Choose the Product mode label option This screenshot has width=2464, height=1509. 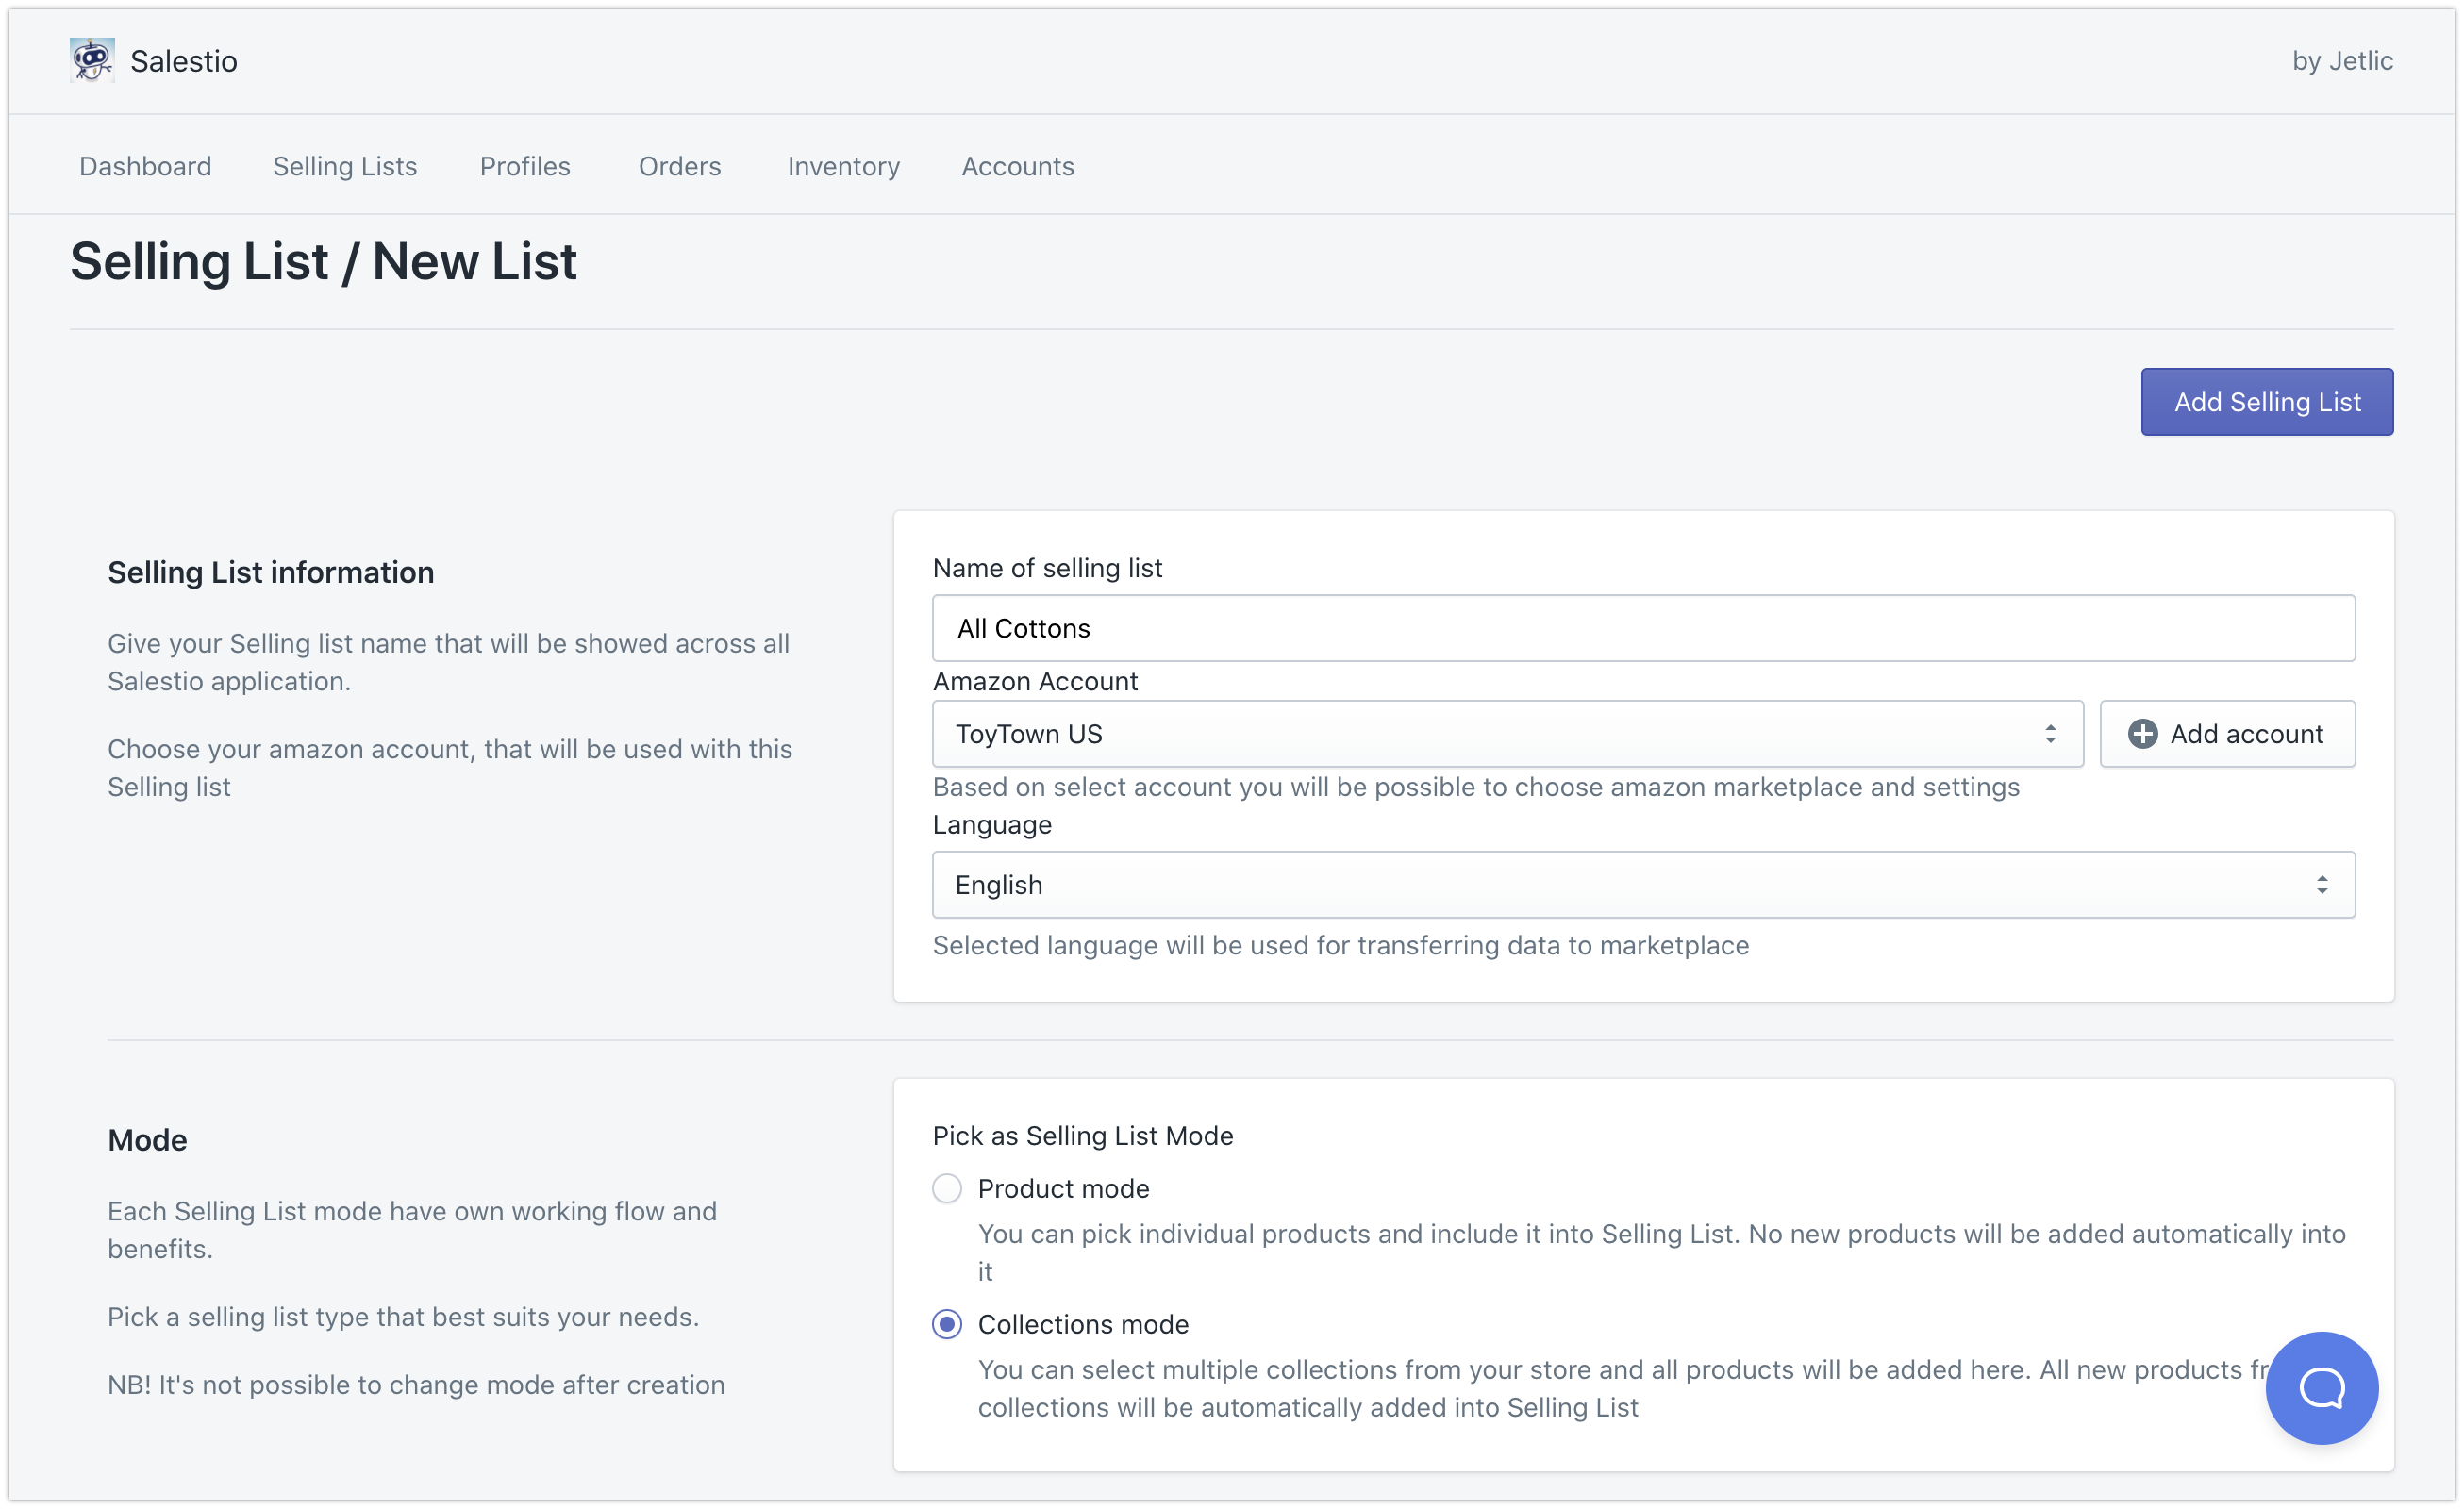click(1063, 1188)
